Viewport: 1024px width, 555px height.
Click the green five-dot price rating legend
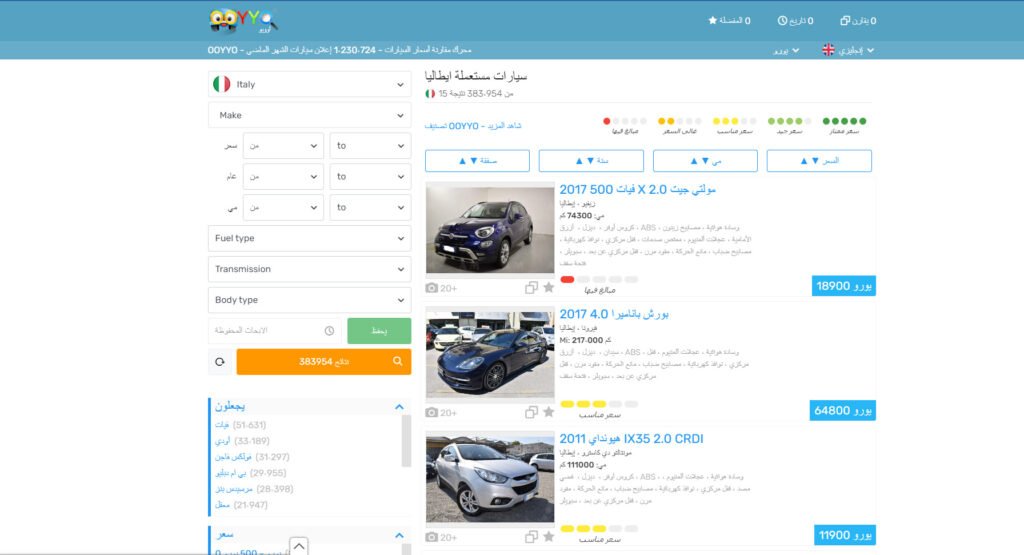845,121
